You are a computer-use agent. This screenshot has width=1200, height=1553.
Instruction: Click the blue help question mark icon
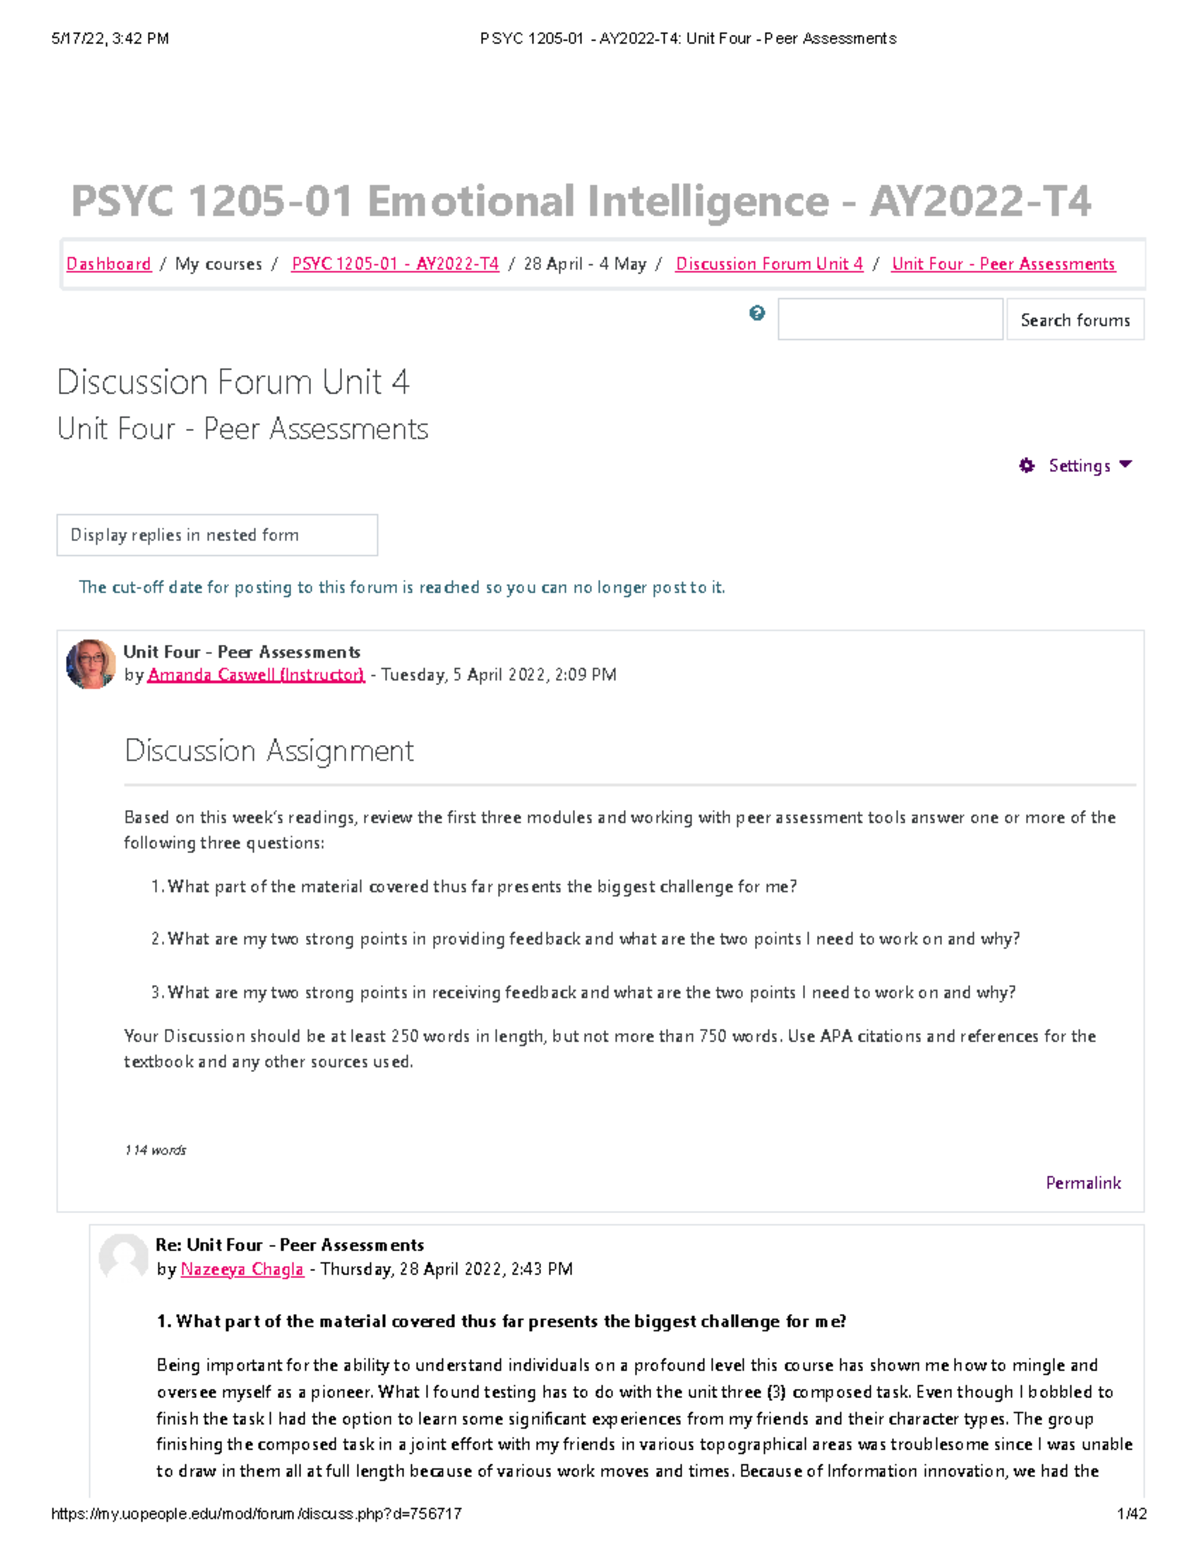758,313
